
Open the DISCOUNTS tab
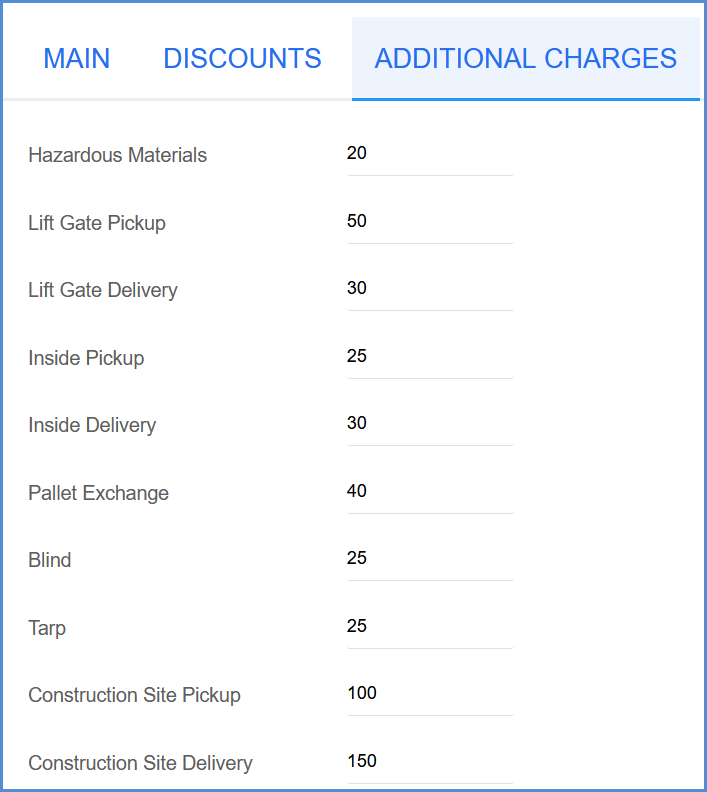coord(242,58)
